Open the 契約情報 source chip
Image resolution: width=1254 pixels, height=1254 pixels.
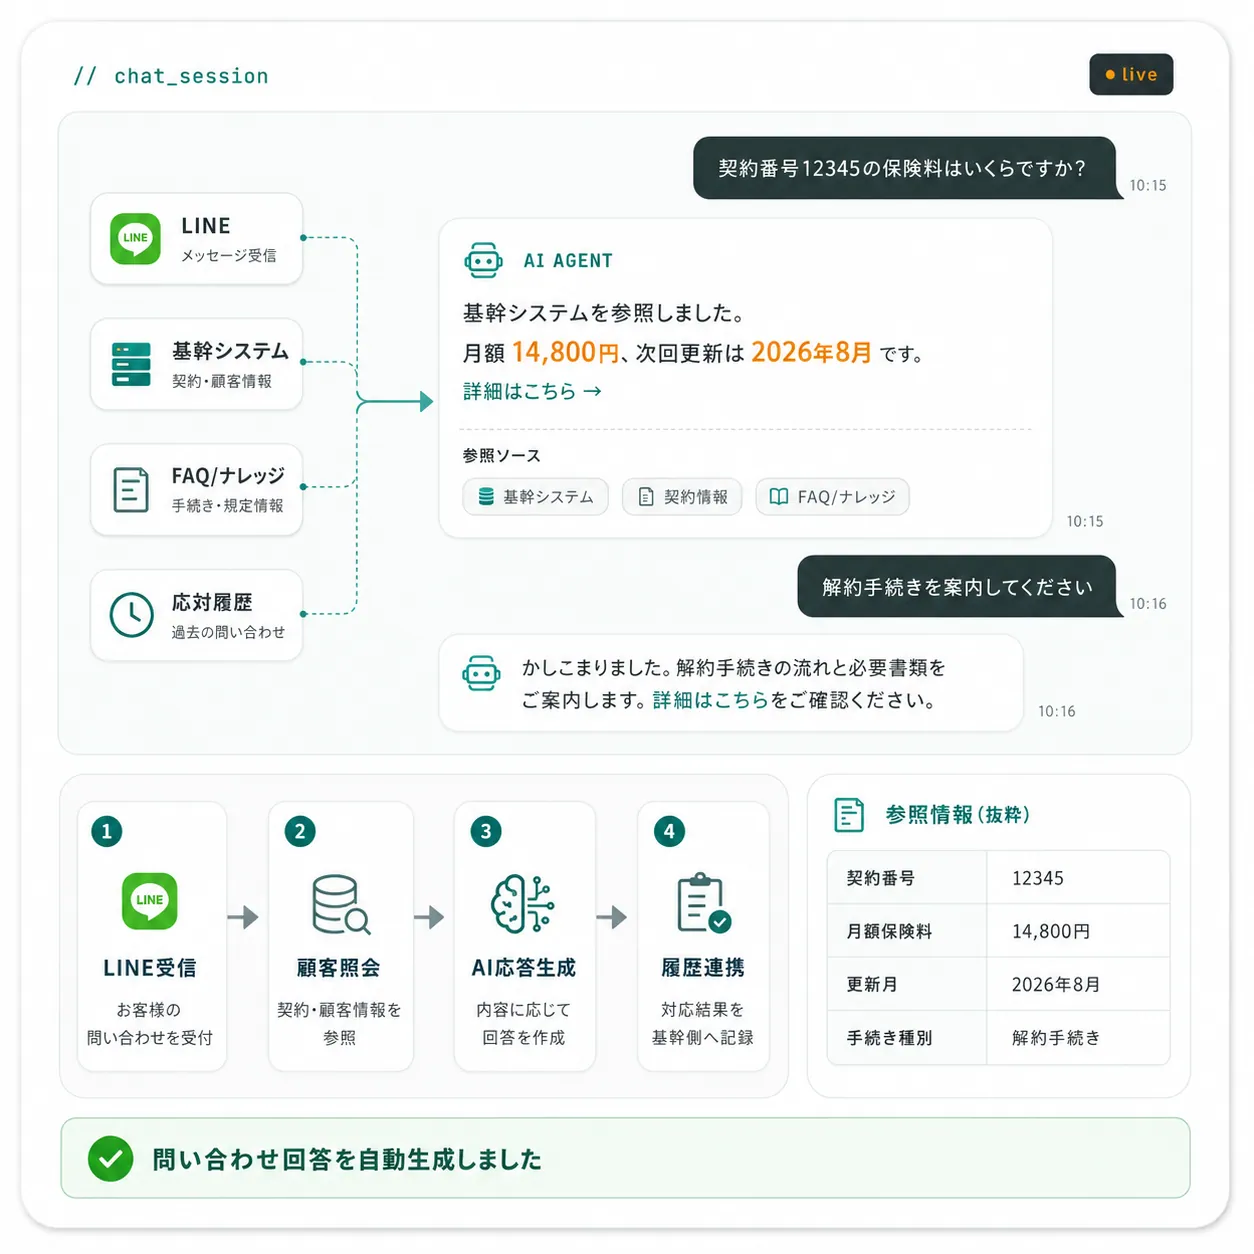pos(682,497)
